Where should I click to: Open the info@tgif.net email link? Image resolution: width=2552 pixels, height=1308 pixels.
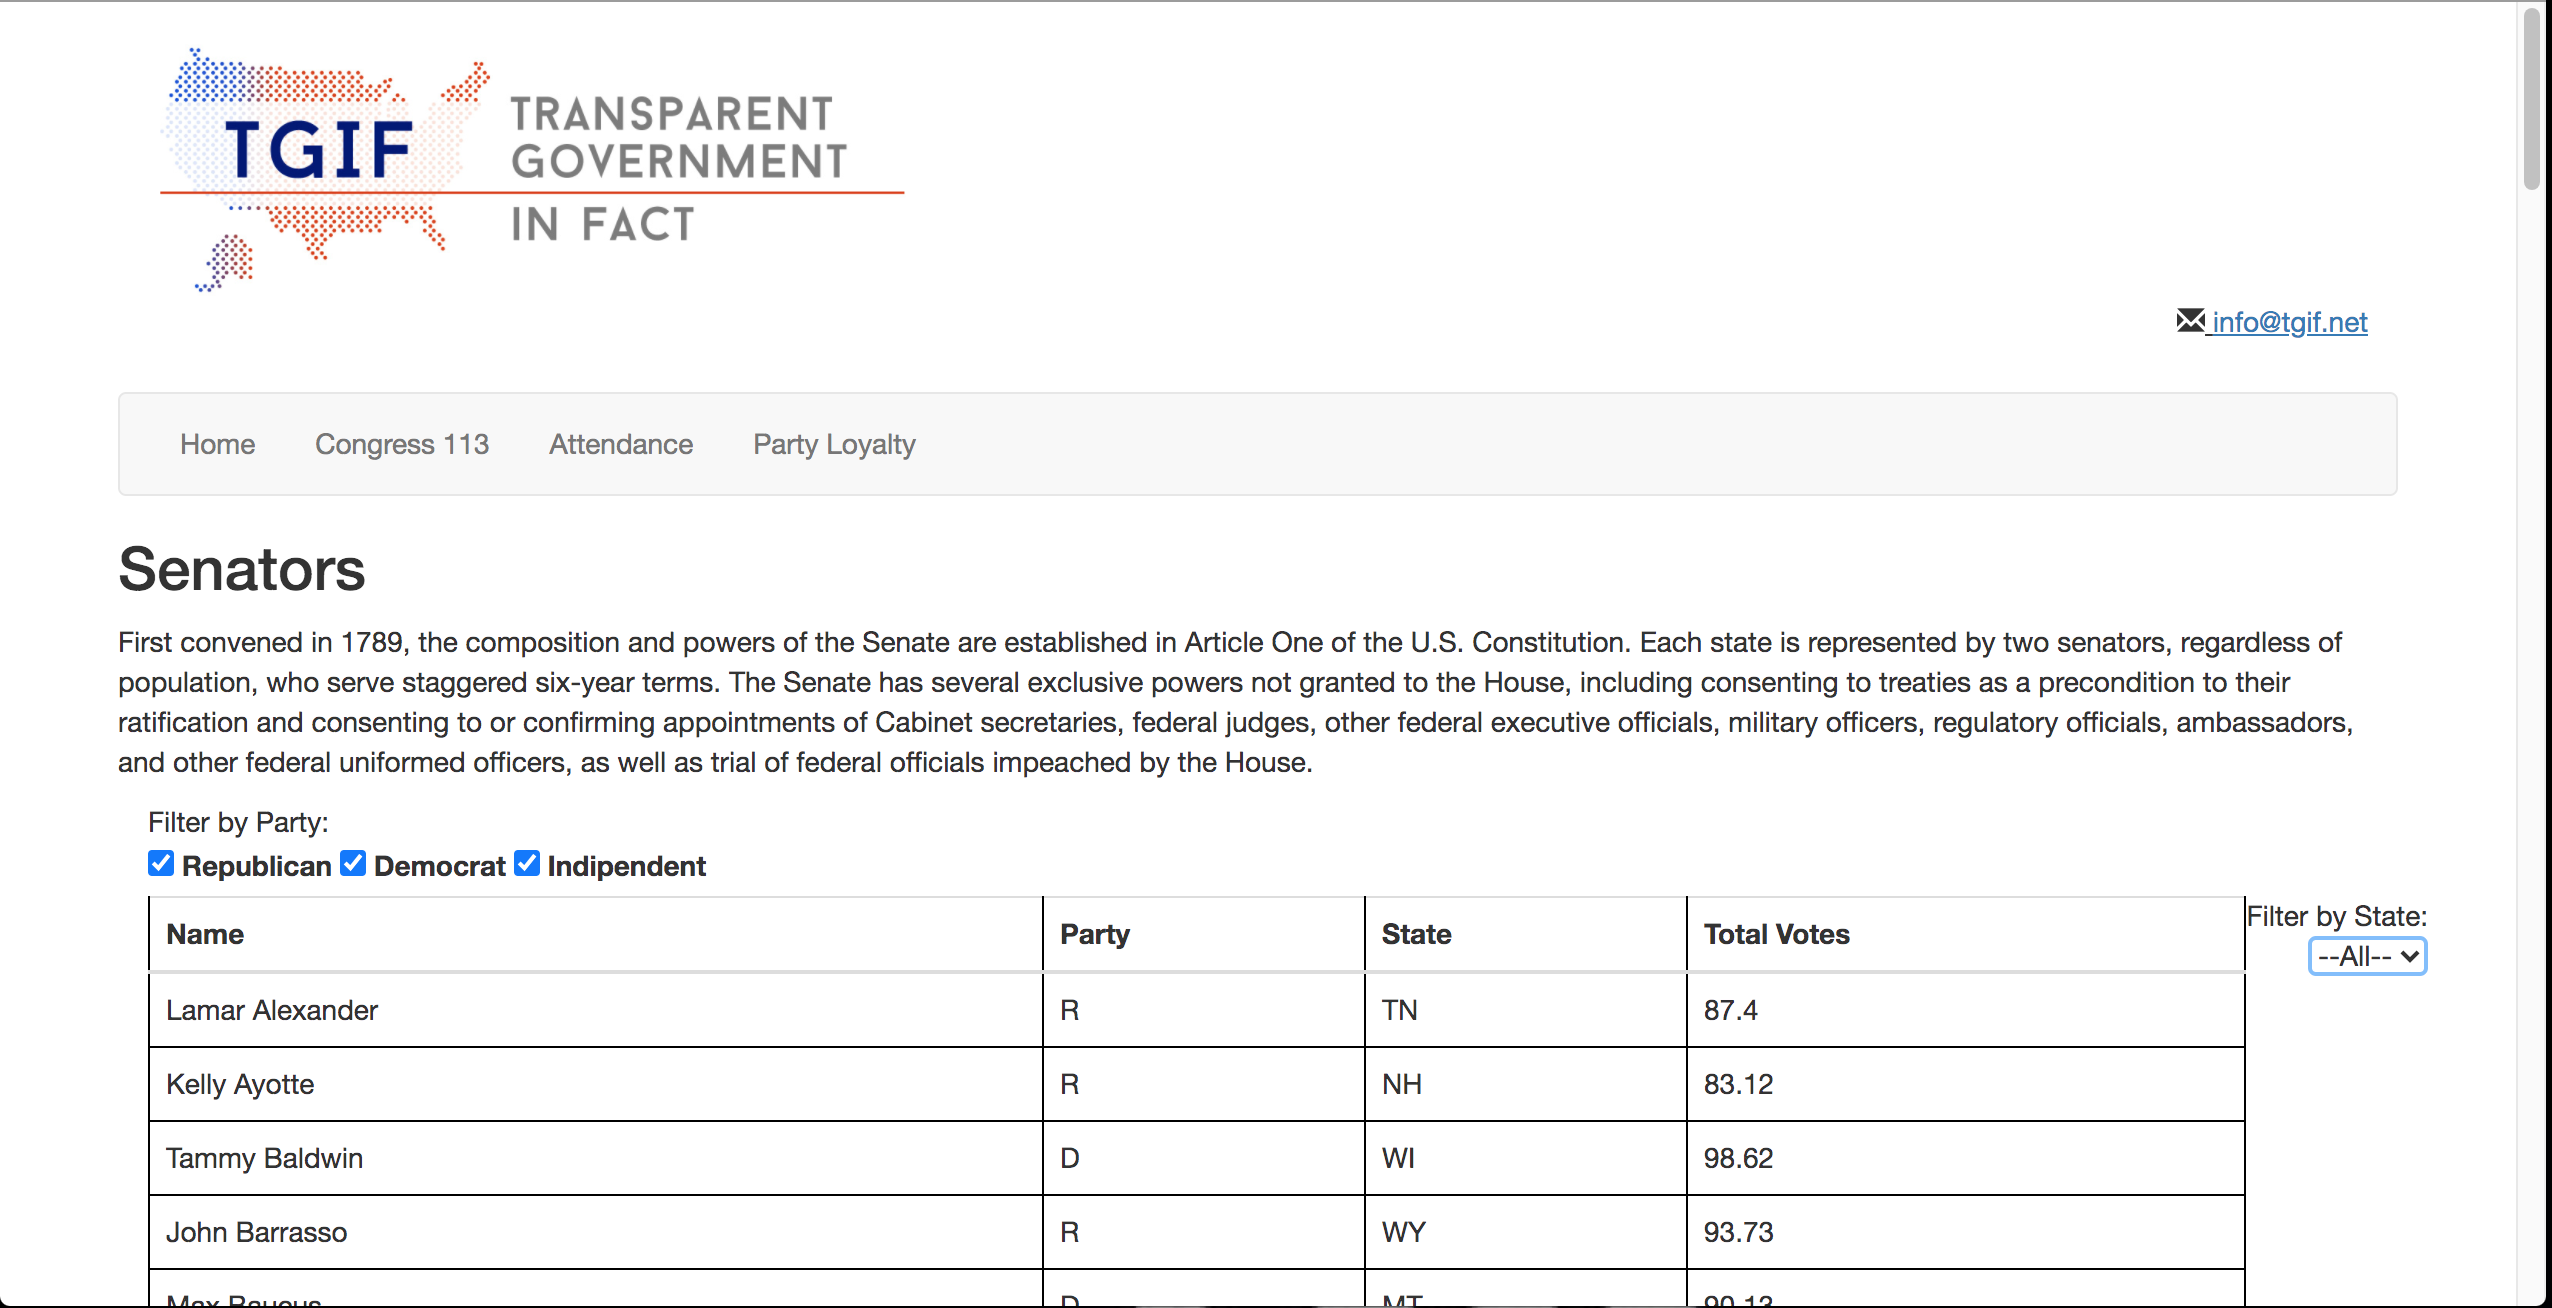[2289, 322]
